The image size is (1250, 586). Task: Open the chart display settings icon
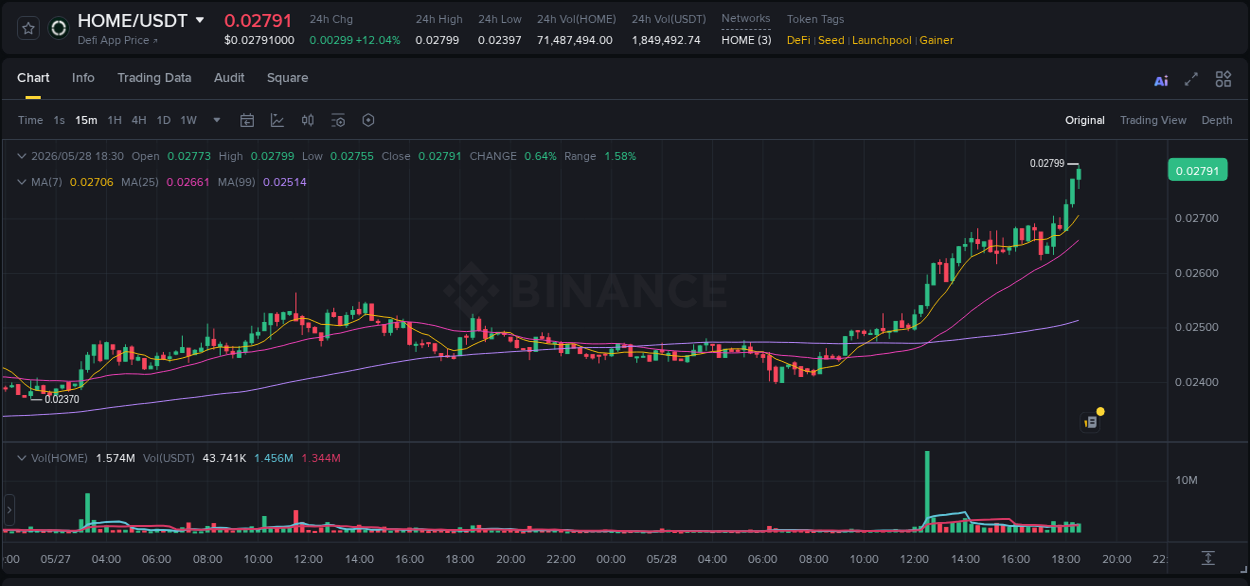pos(338,120)
